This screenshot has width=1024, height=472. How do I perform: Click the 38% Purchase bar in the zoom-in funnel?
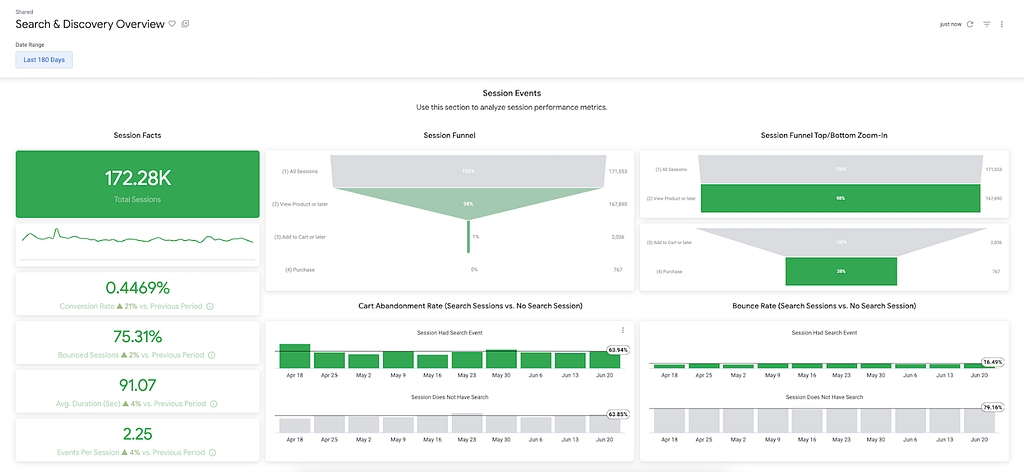(x=841, y=272)
